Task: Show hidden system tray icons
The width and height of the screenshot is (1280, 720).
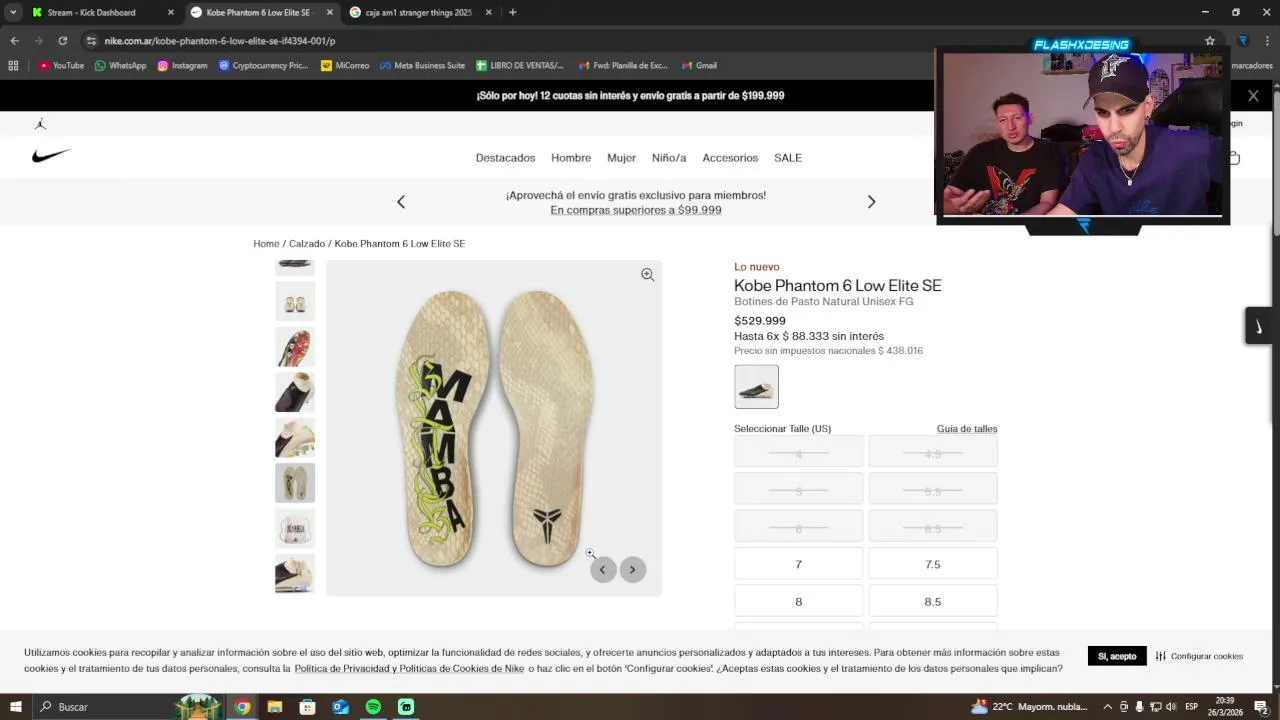Action: [x=1107, y=707]
